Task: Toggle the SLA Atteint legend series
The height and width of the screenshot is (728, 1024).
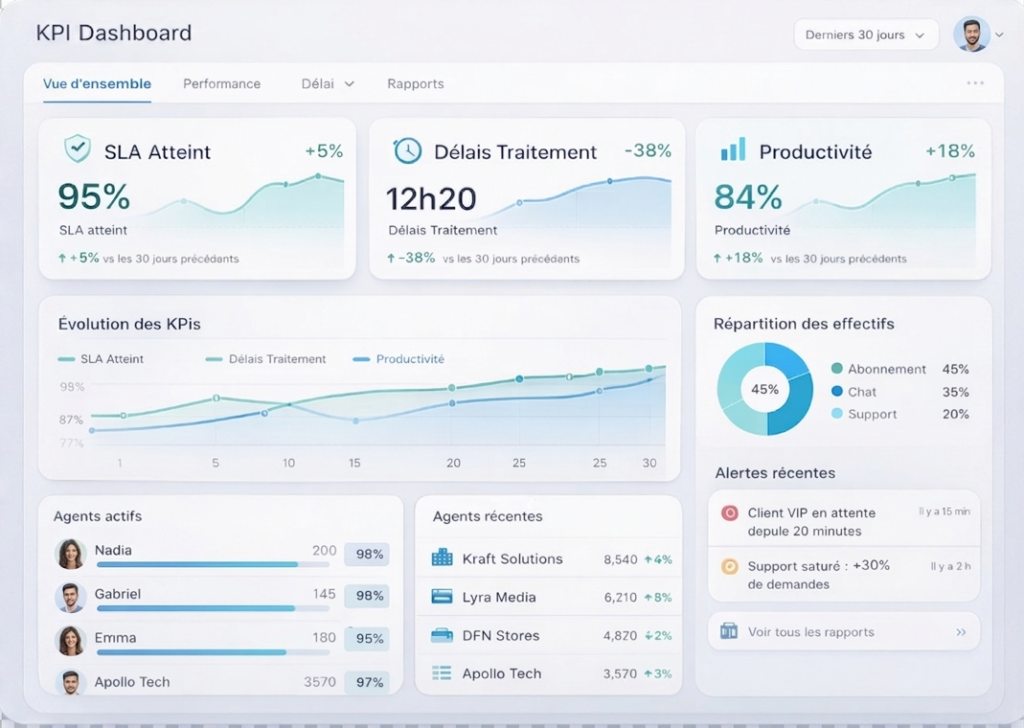Action: 101,359
